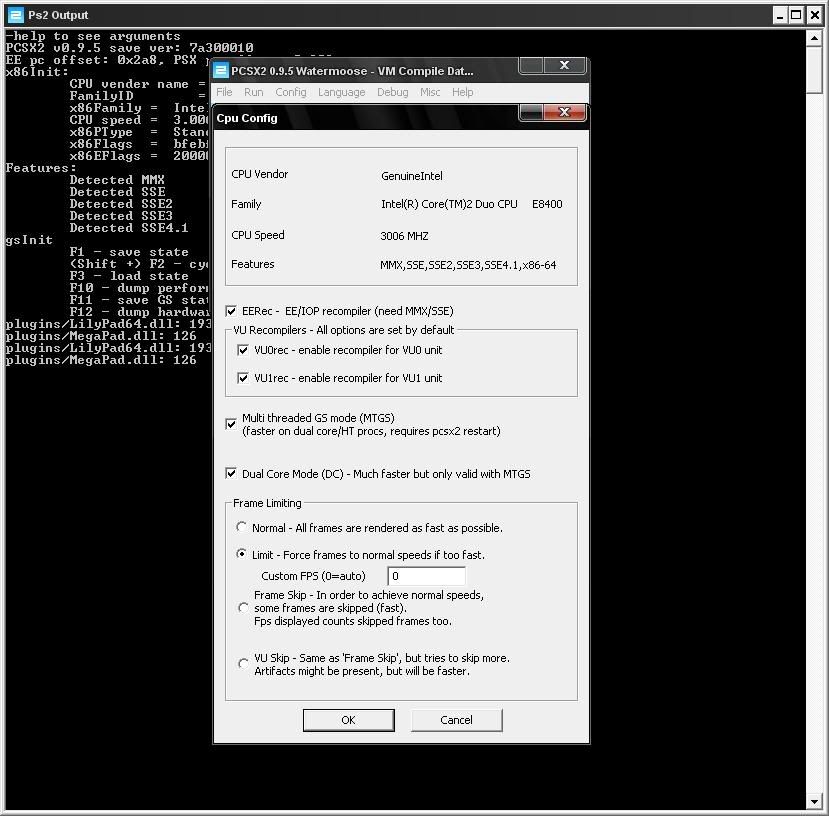Click the Ps2 Output scrollbar down arrow
829x816 pixels.
coord(814,800)
